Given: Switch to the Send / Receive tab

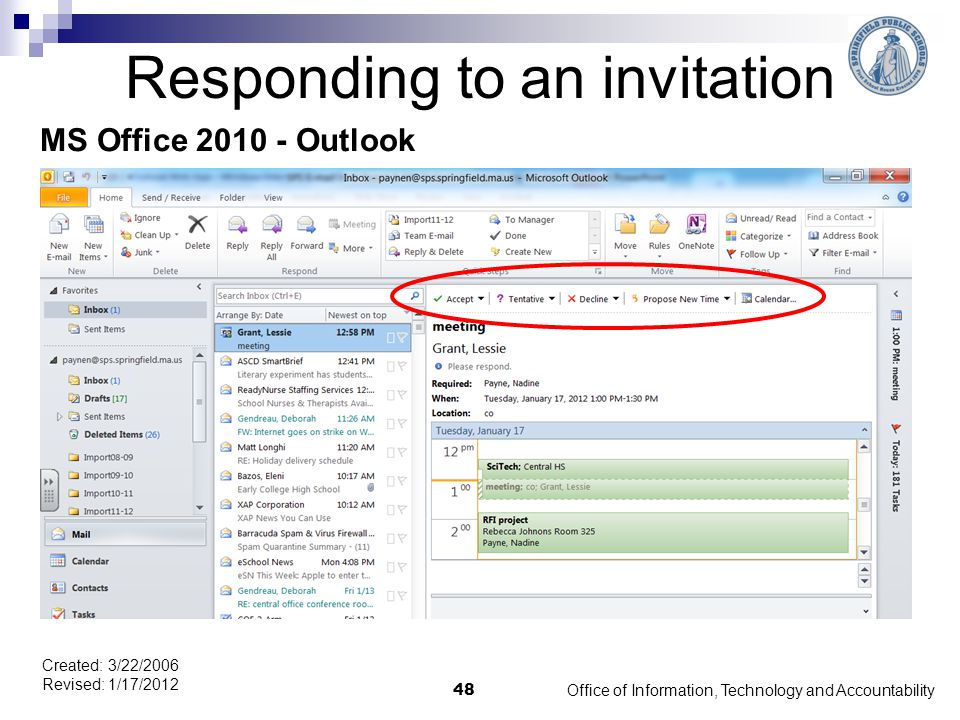Looking at the screenshot, I should 171,197.
